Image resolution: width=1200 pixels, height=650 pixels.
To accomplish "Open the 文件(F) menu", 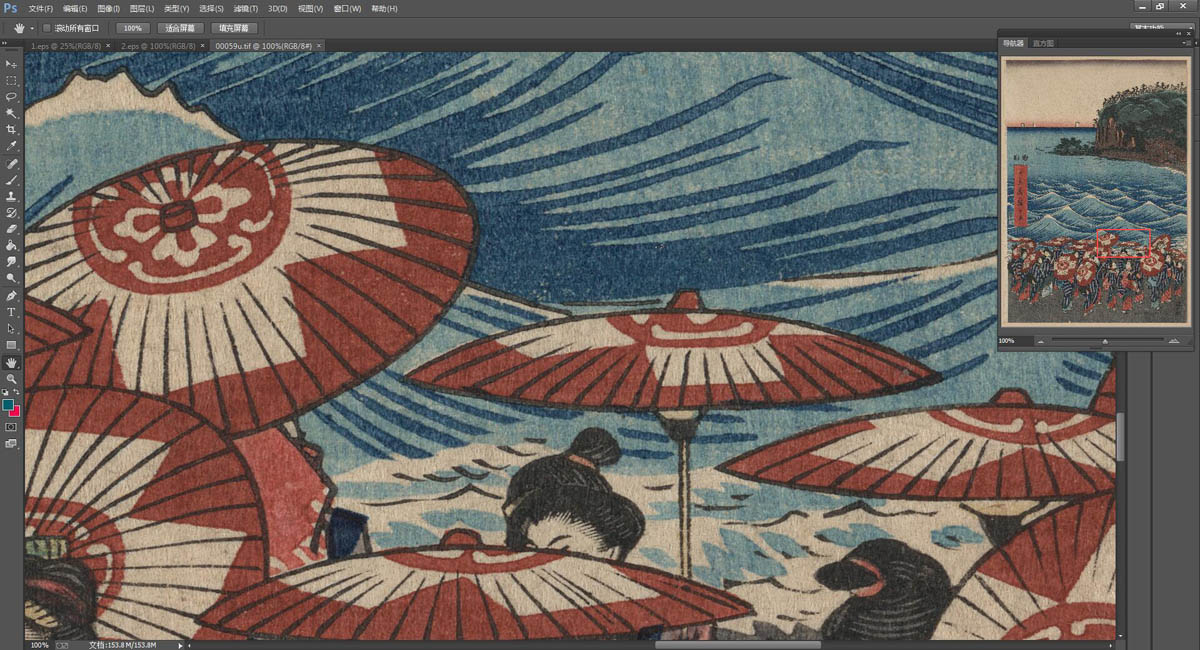I will pos(41,9).
